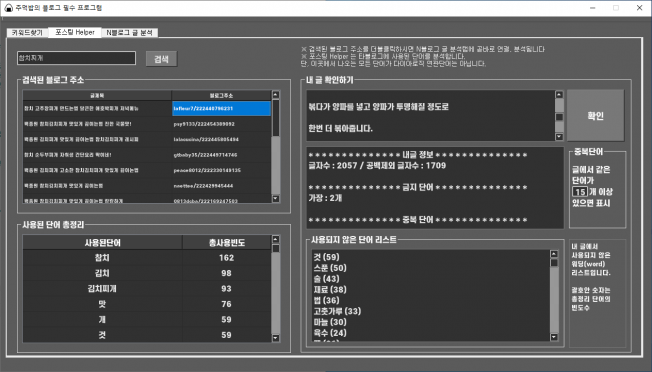The image size is (652, 372).
Task: Click the 블로그주소 column header
Action: pos(221,96)
